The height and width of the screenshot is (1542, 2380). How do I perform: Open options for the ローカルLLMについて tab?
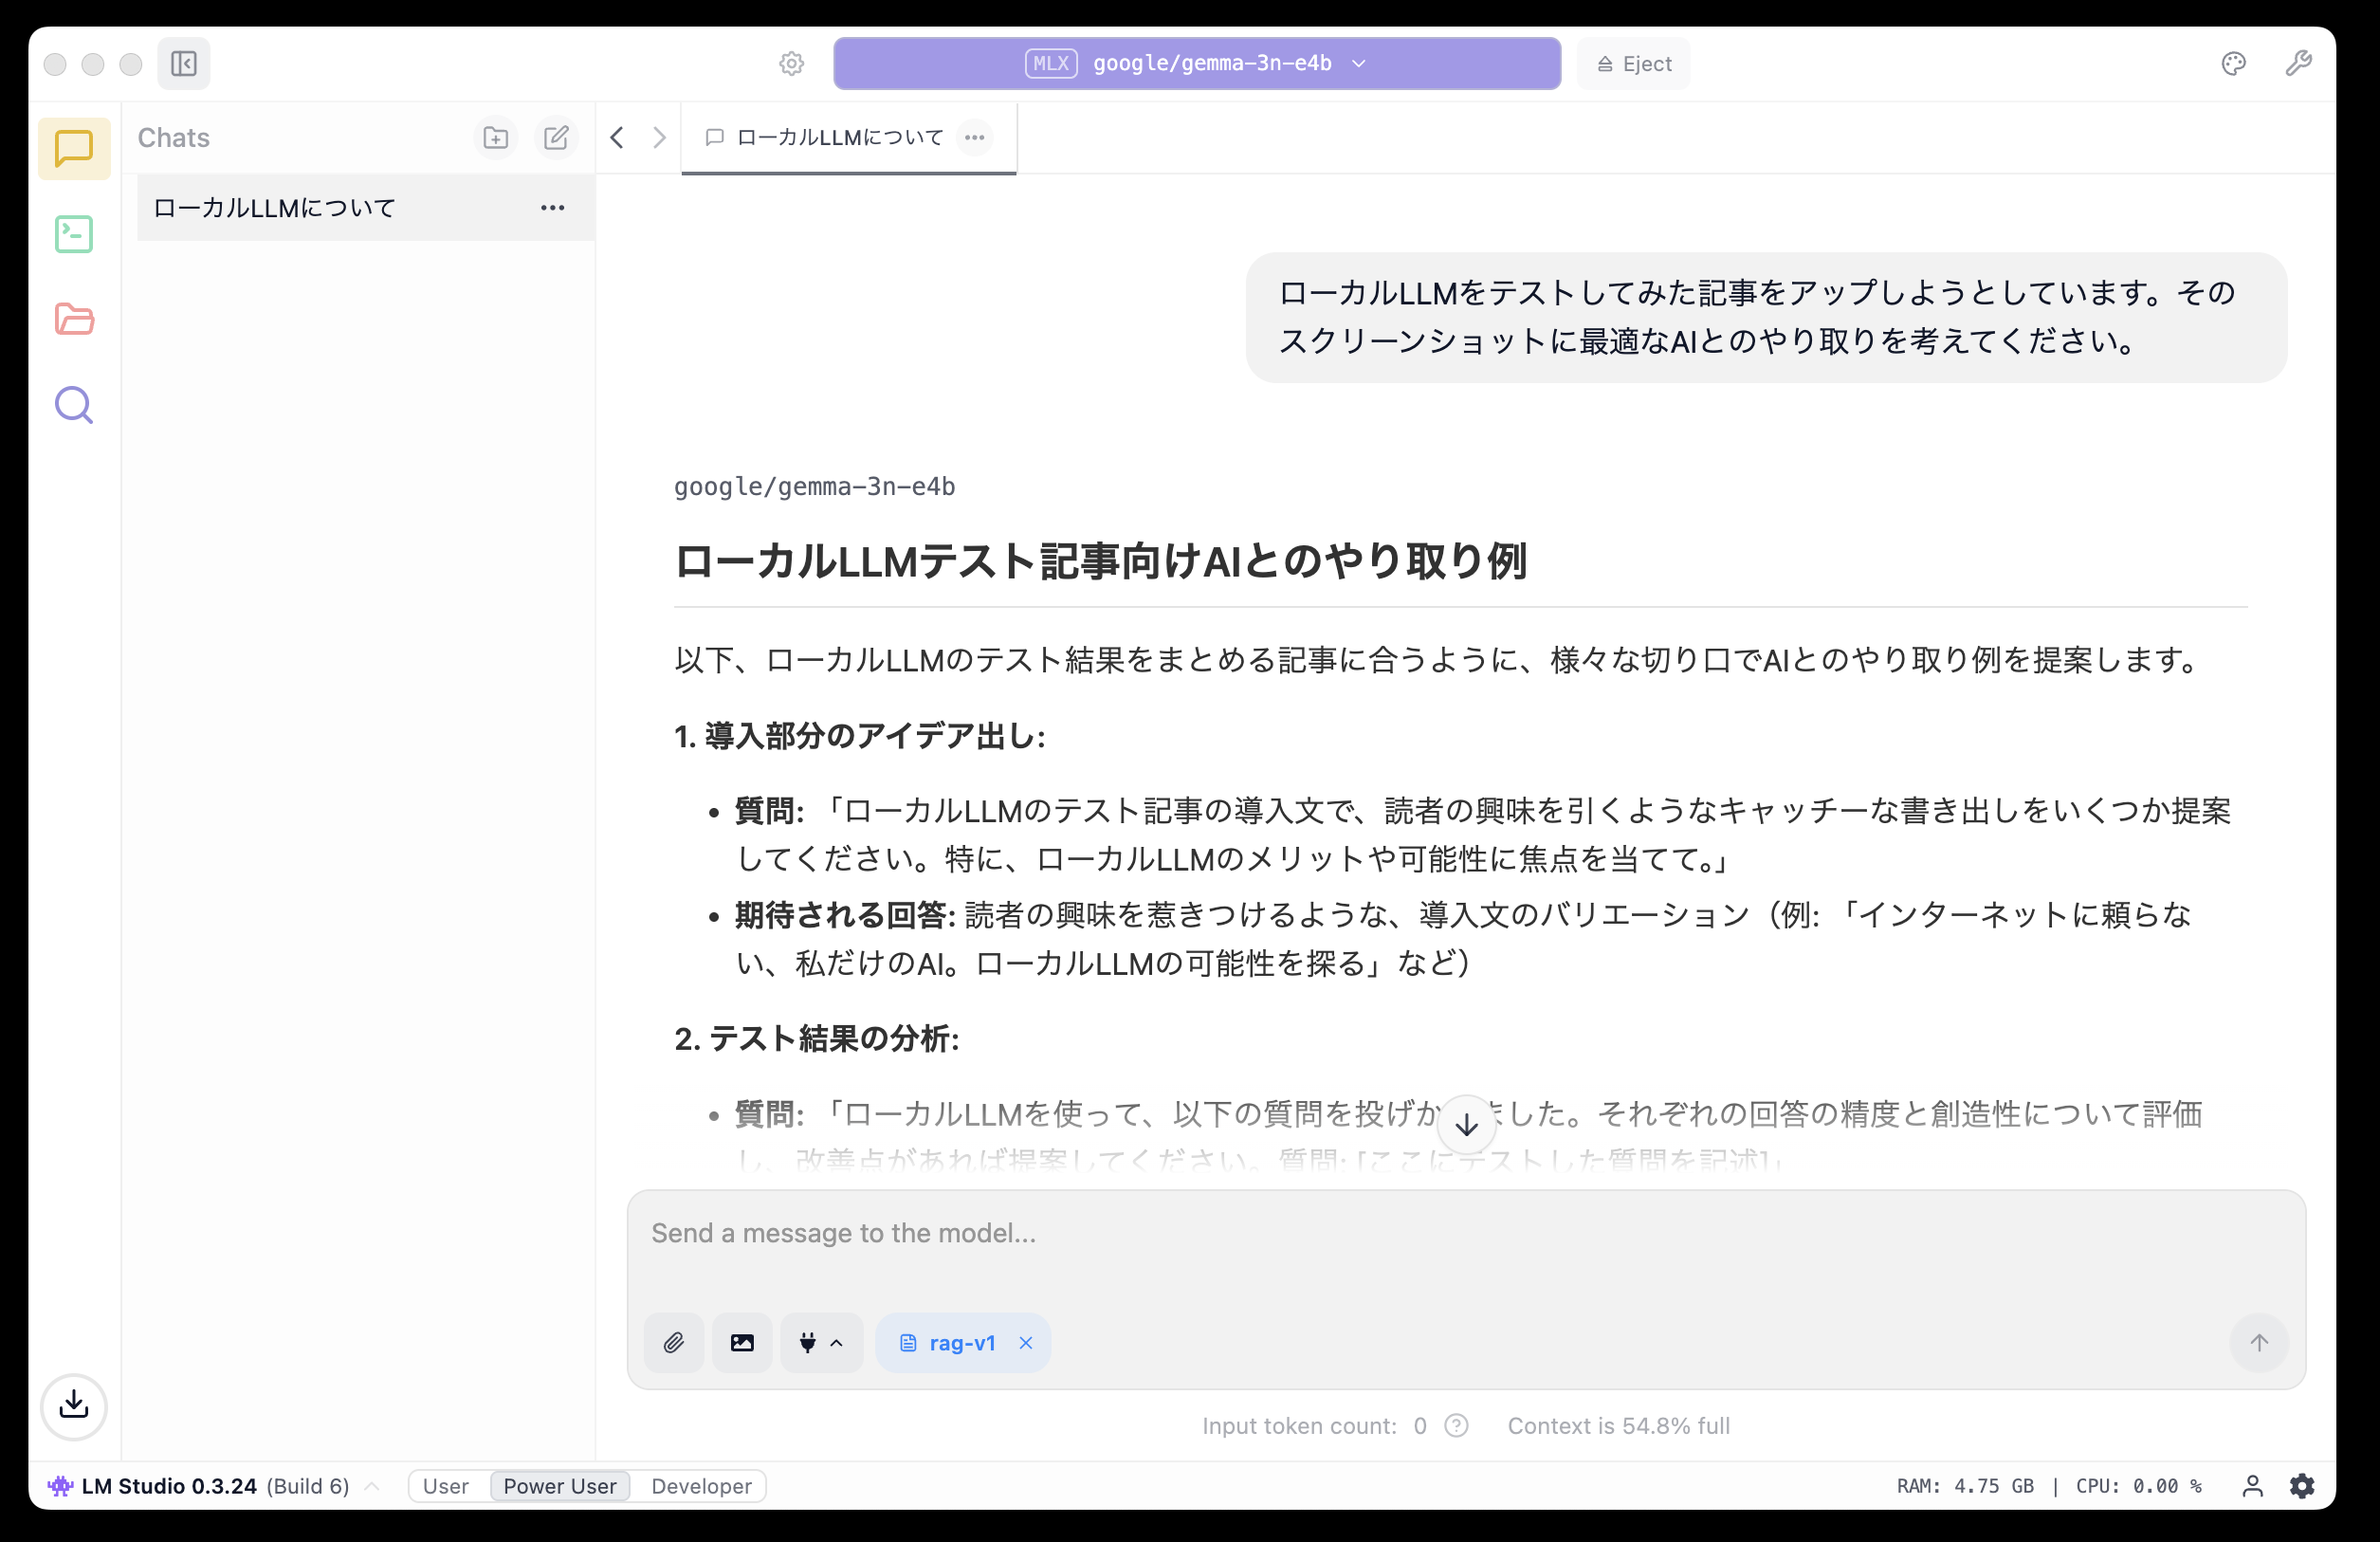point(974,138)
